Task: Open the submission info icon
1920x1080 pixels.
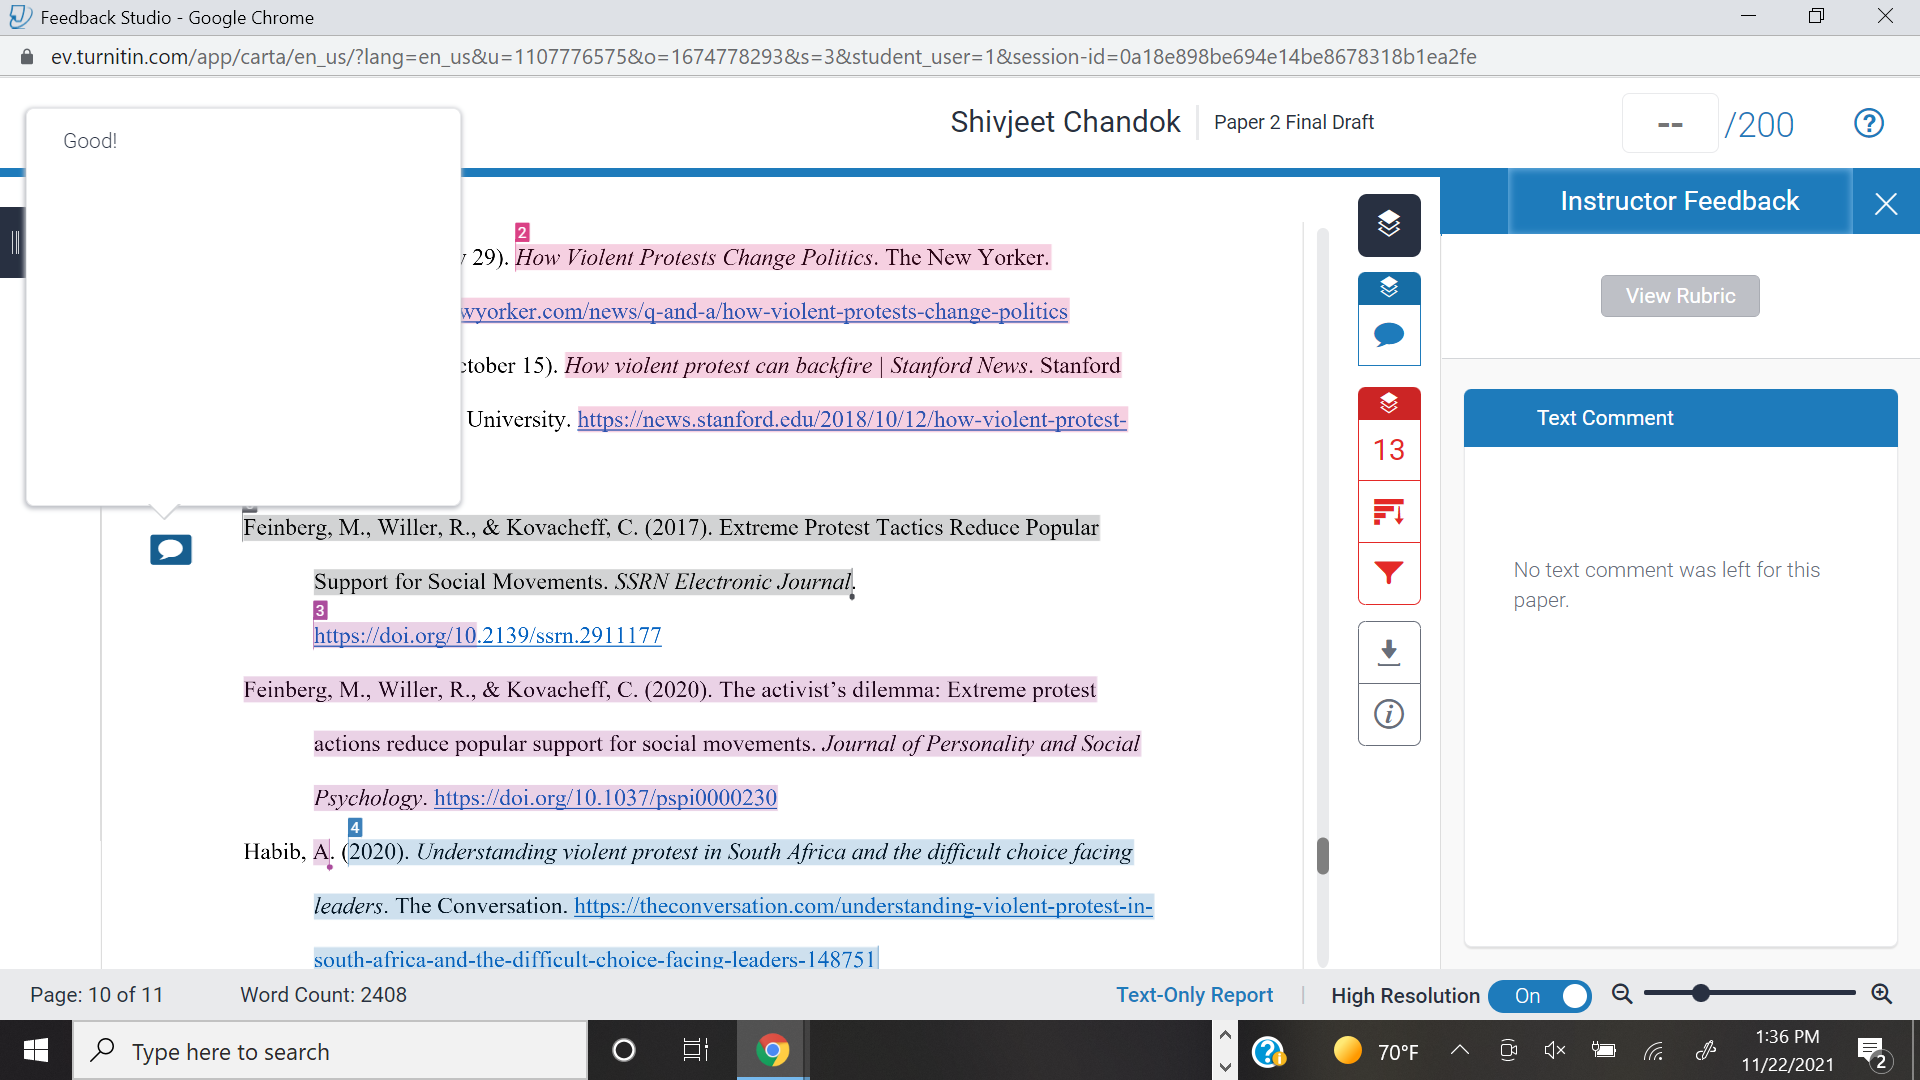Action: 1389,714
